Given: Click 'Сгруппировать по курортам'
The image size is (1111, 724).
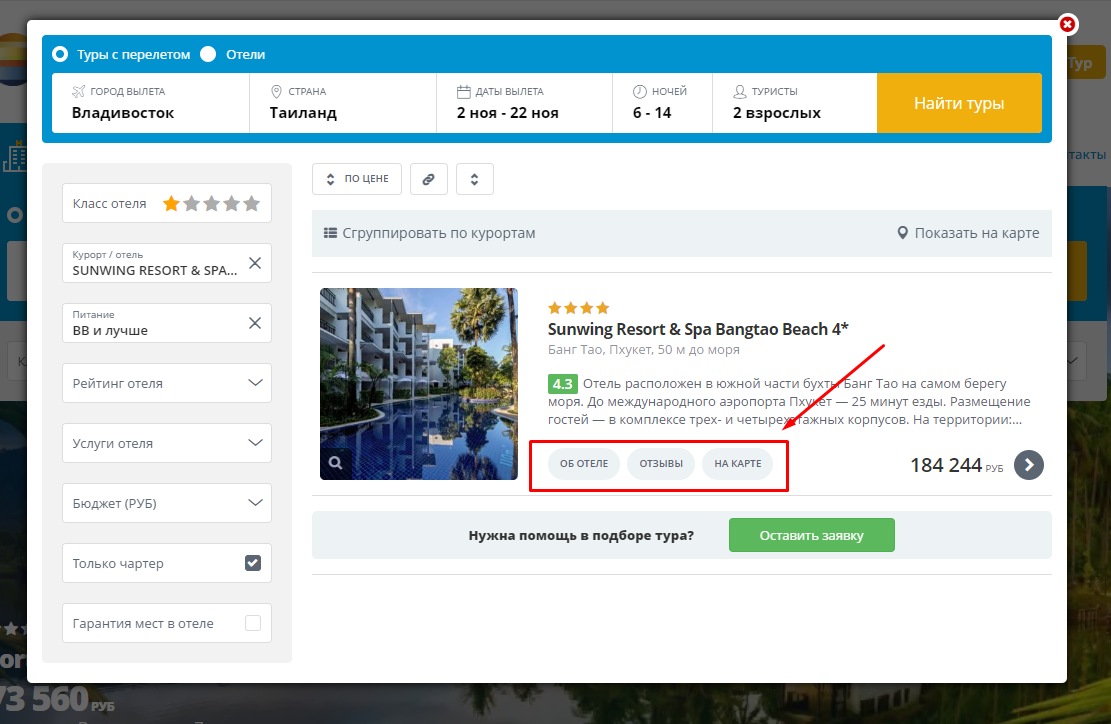Looking at the screenshot, I should click(429, 233).
